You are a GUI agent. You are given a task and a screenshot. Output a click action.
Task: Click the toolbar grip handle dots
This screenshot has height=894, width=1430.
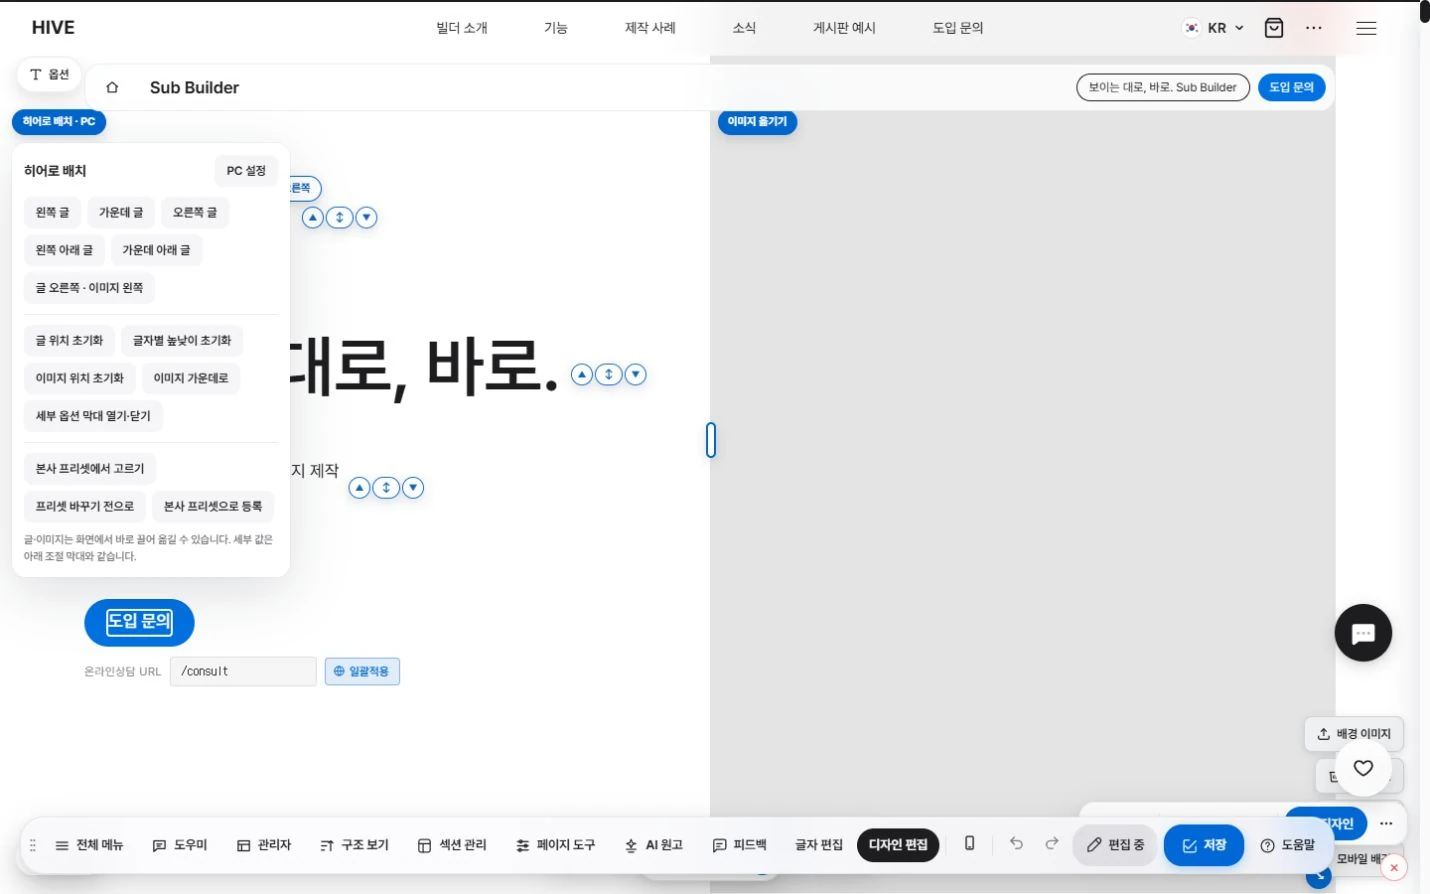tap(33, 845)
